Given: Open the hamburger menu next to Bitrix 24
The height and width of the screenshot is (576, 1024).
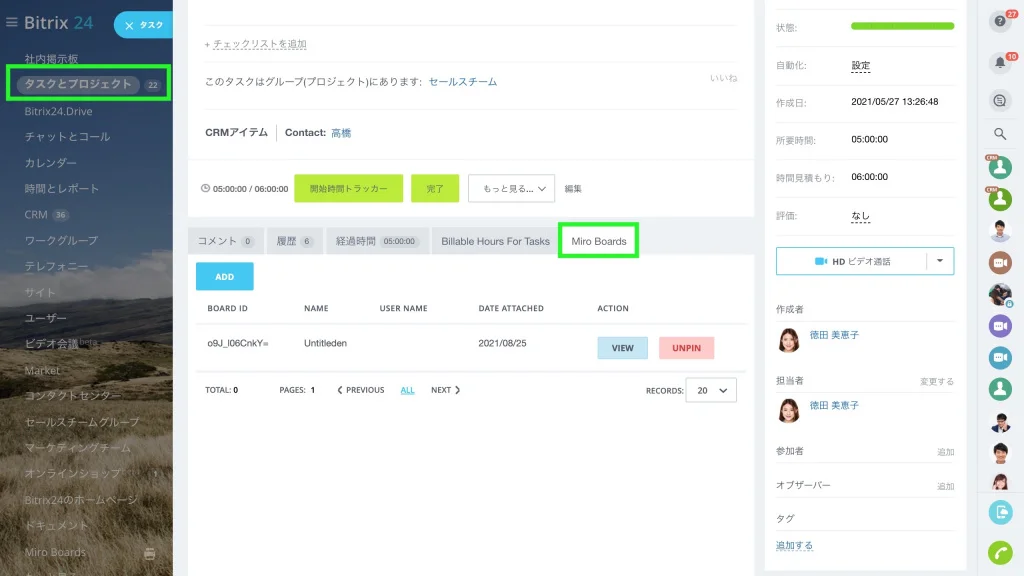Looking at the screenshot, I should (12, 23).
